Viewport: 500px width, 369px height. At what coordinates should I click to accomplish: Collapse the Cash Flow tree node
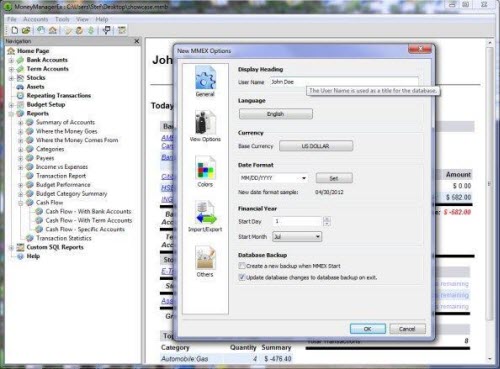[21, 203]
